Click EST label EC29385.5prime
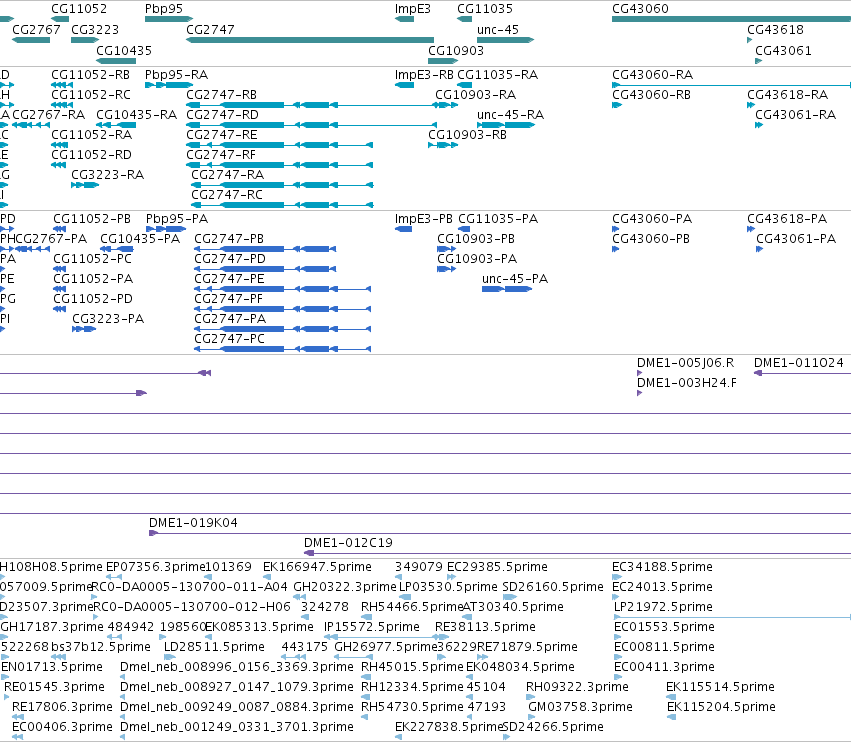851x742 pixels. [497, 567]
